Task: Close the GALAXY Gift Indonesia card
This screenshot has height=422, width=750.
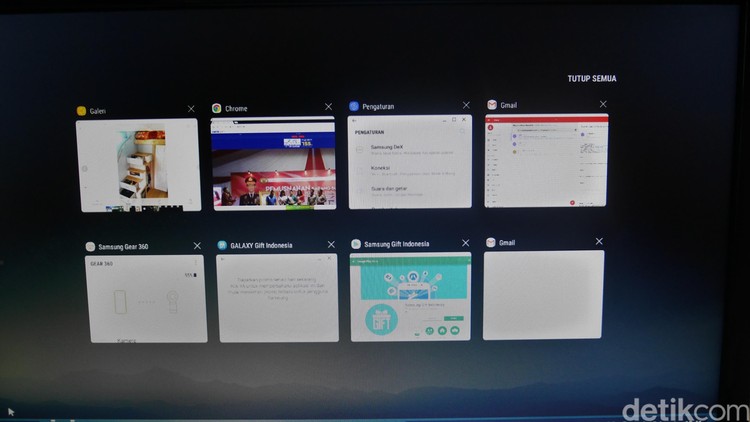Action: tap(331, 244)
